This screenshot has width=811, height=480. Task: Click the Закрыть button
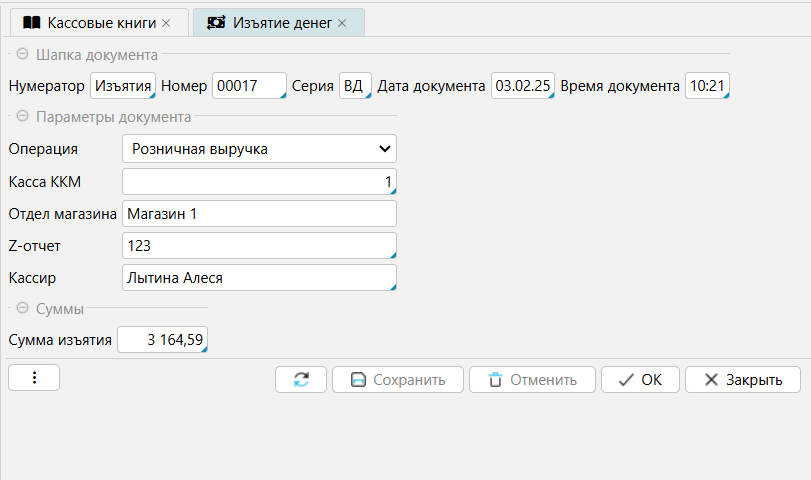click(x=742, y=380)
